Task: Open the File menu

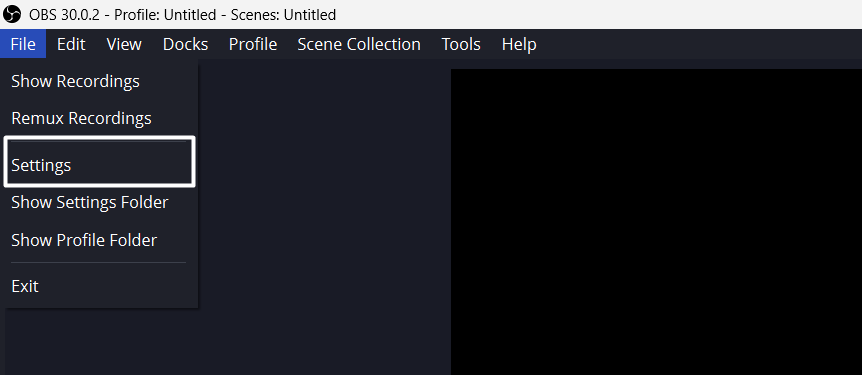Action: (x=23, y=44)
